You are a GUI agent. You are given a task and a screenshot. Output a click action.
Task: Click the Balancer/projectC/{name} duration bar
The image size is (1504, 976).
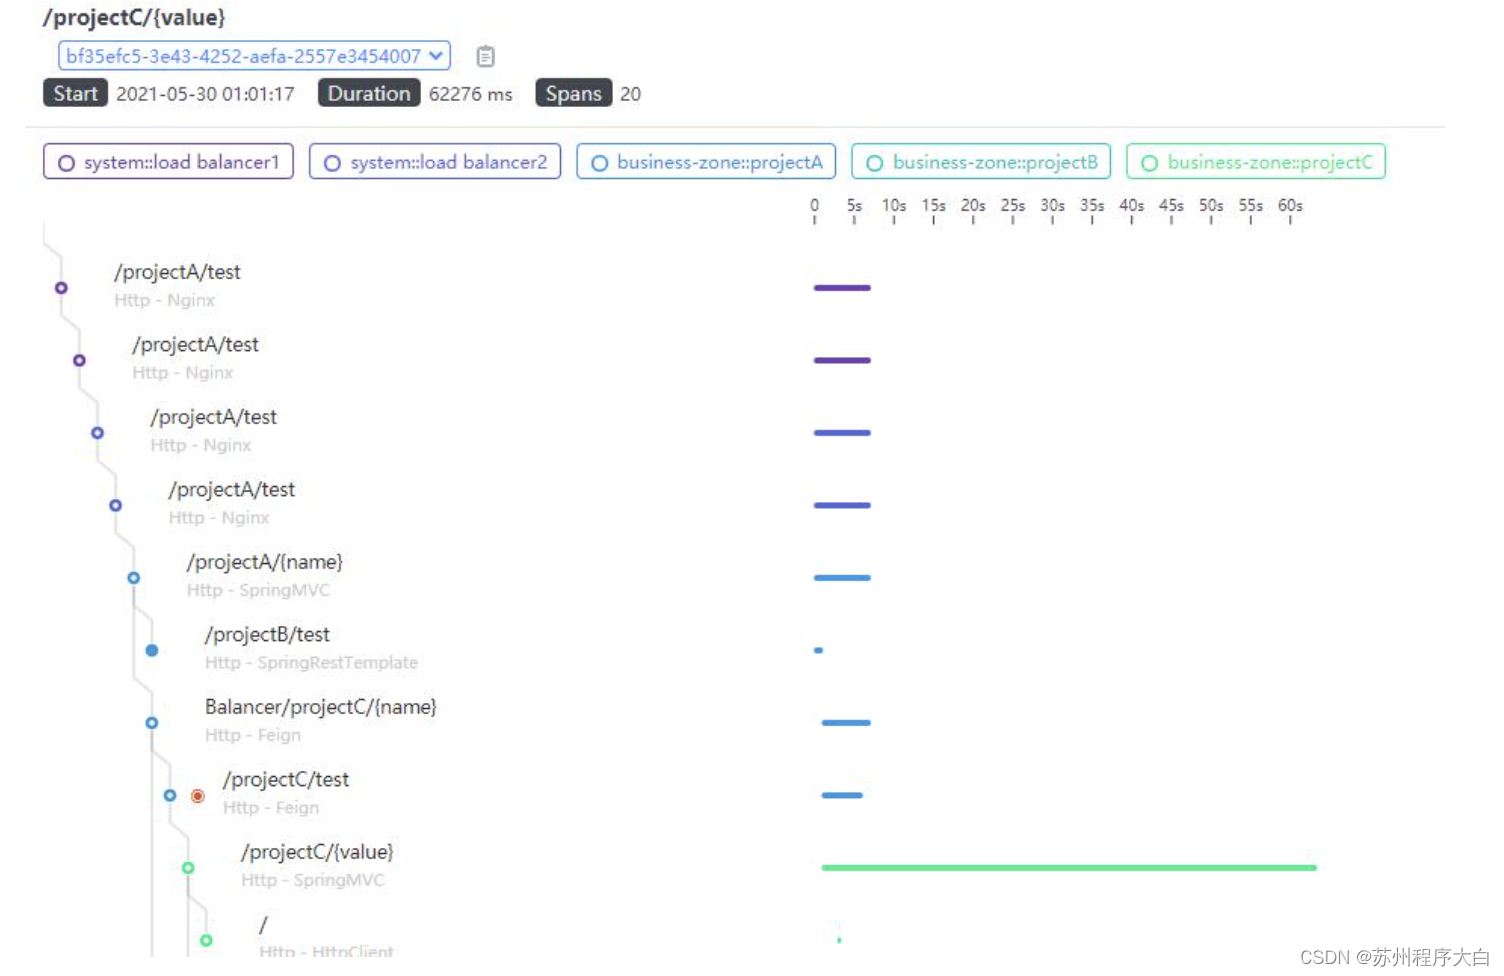(x=846, y=723)
